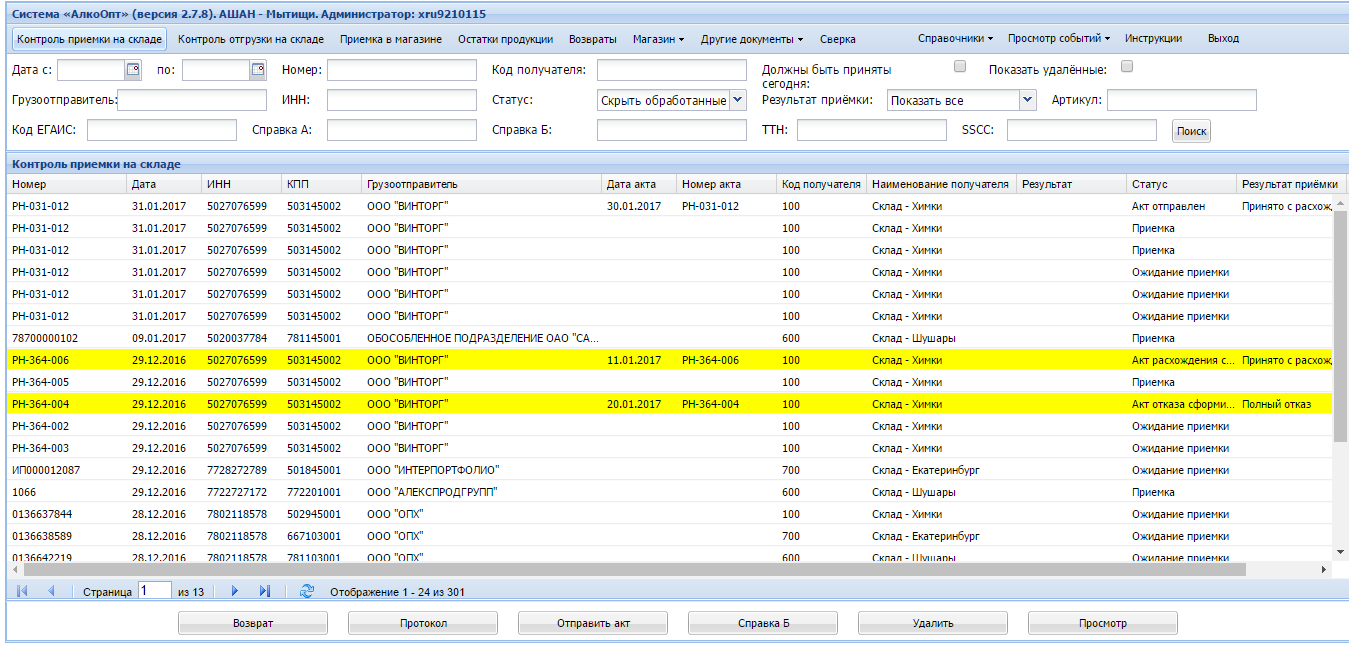The width and height of the screenshot is (1349, 645).
Task: Expand the 'Статус' dropdown list
Action: (738, 100)
